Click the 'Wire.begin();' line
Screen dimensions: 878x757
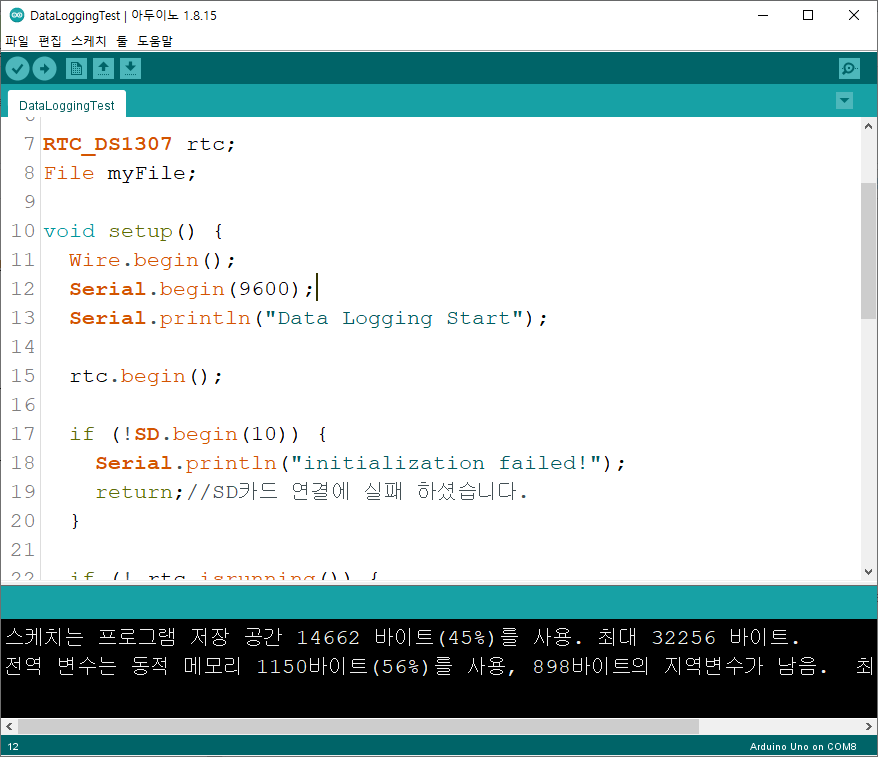152,260
